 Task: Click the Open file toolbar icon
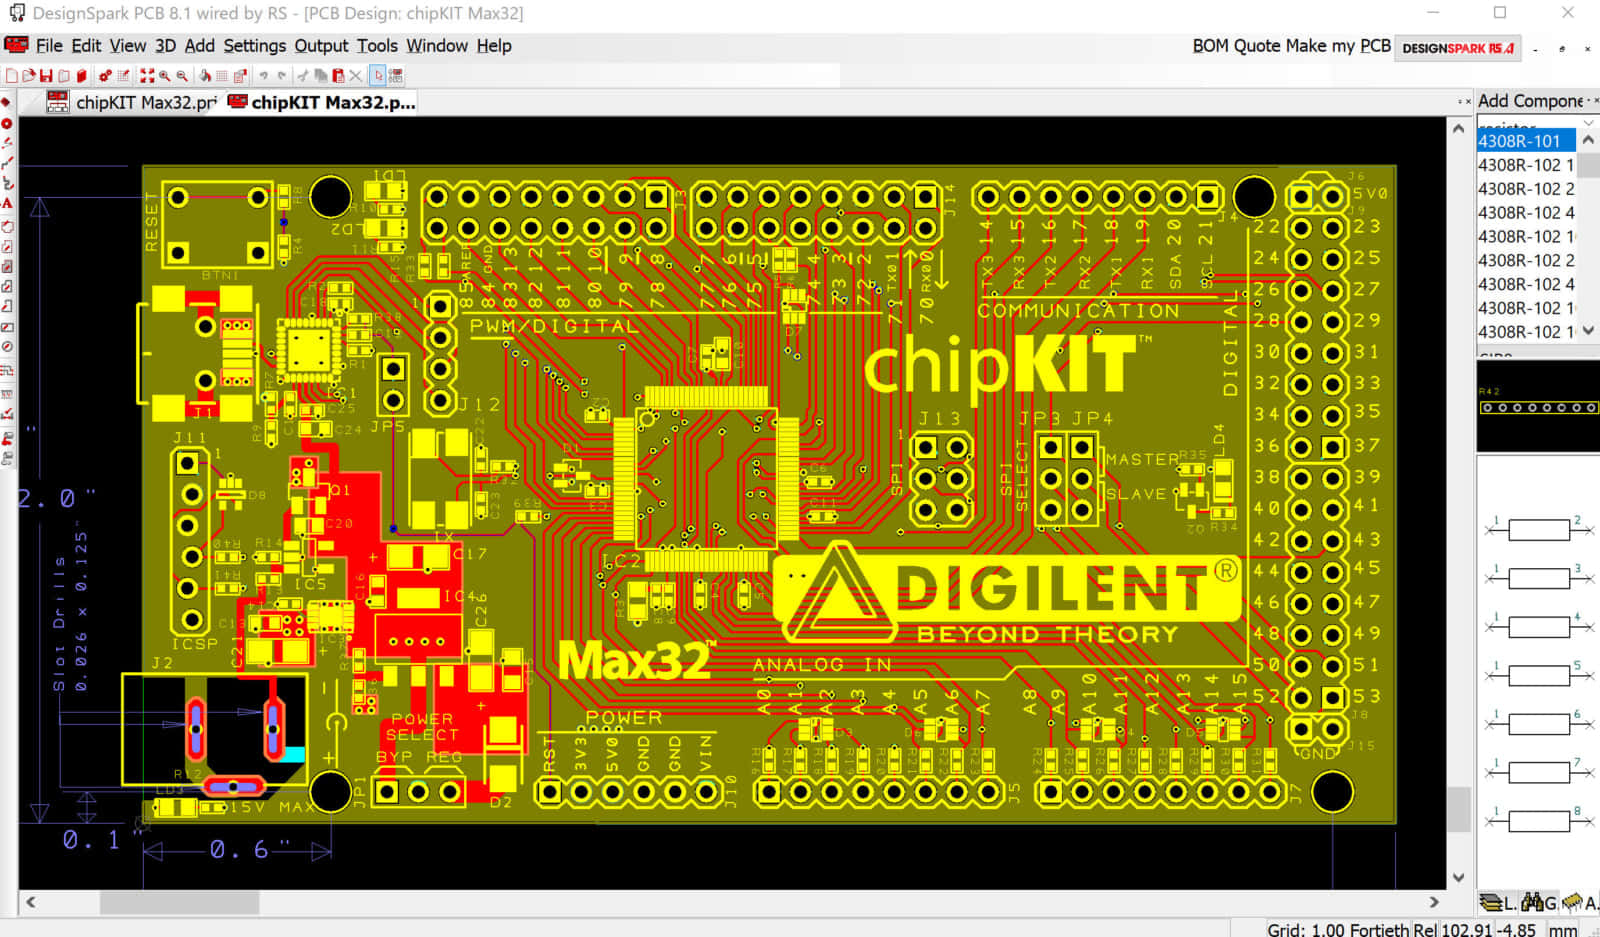pos(28,76)
